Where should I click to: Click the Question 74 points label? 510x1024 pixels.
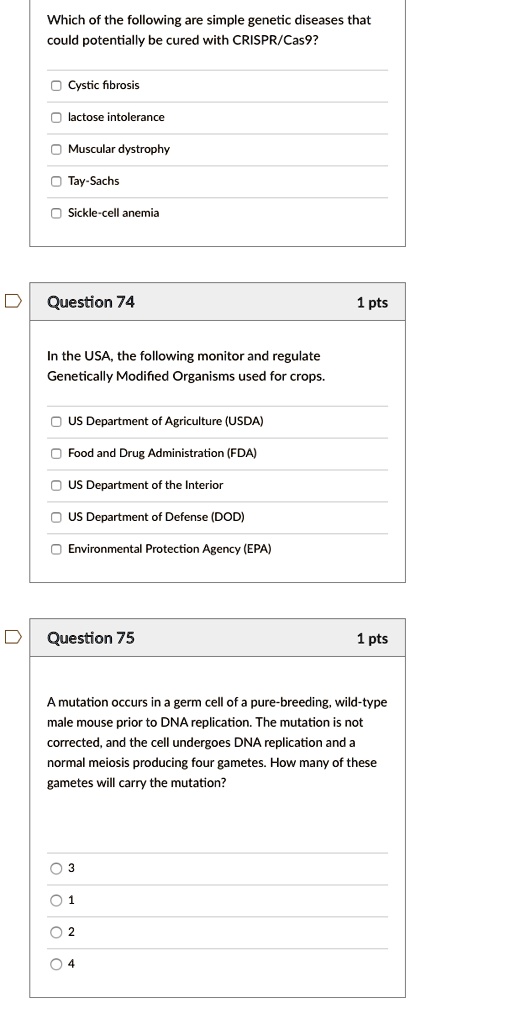point(372,302)
